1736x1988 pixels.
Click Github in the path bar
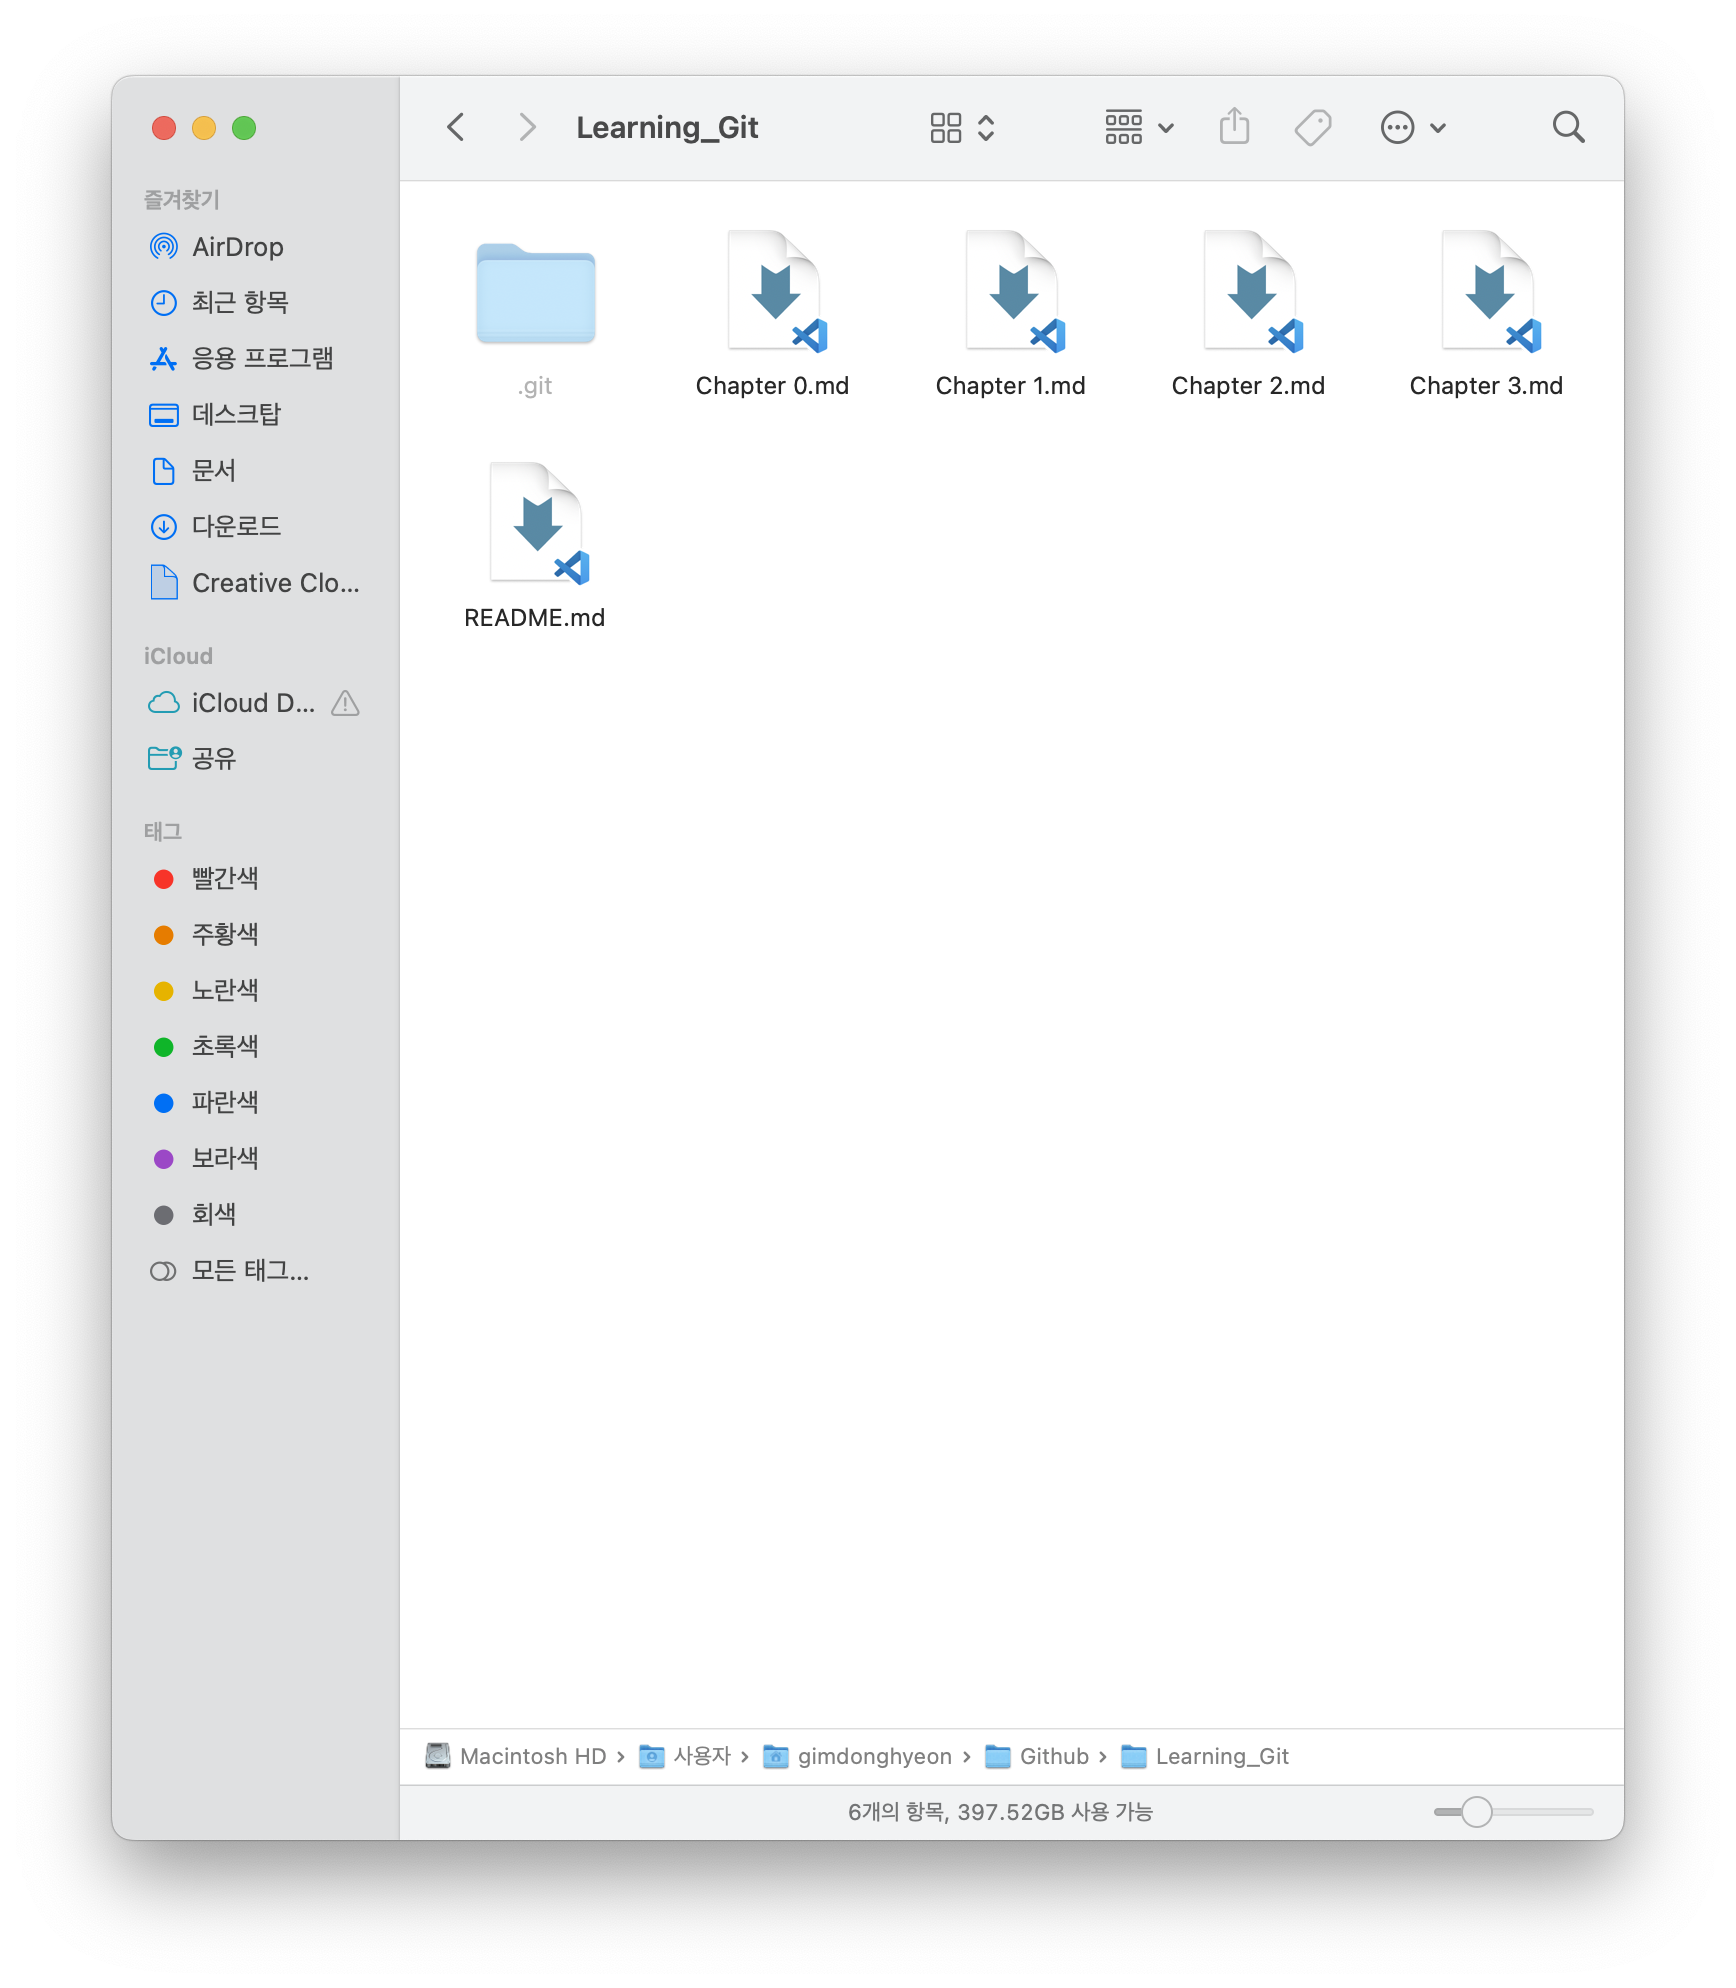pyautogui.click(x=1037, y=1756)
